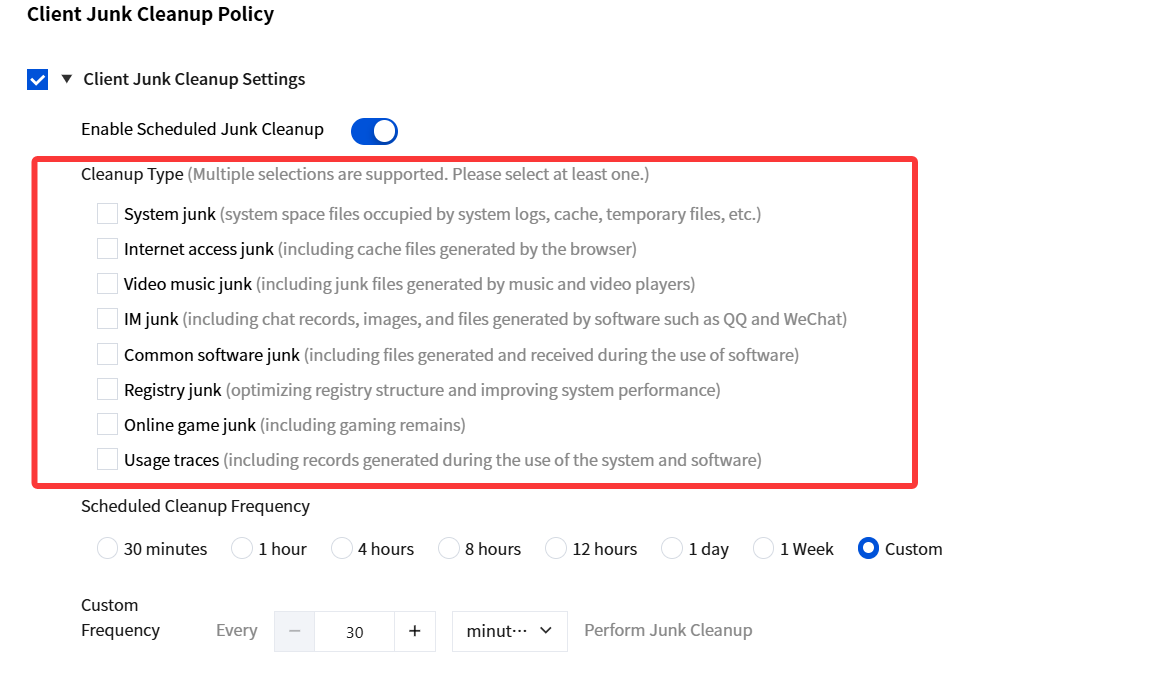
Task: Select the 30 minutes frequency radio
Action: point(108,548)
